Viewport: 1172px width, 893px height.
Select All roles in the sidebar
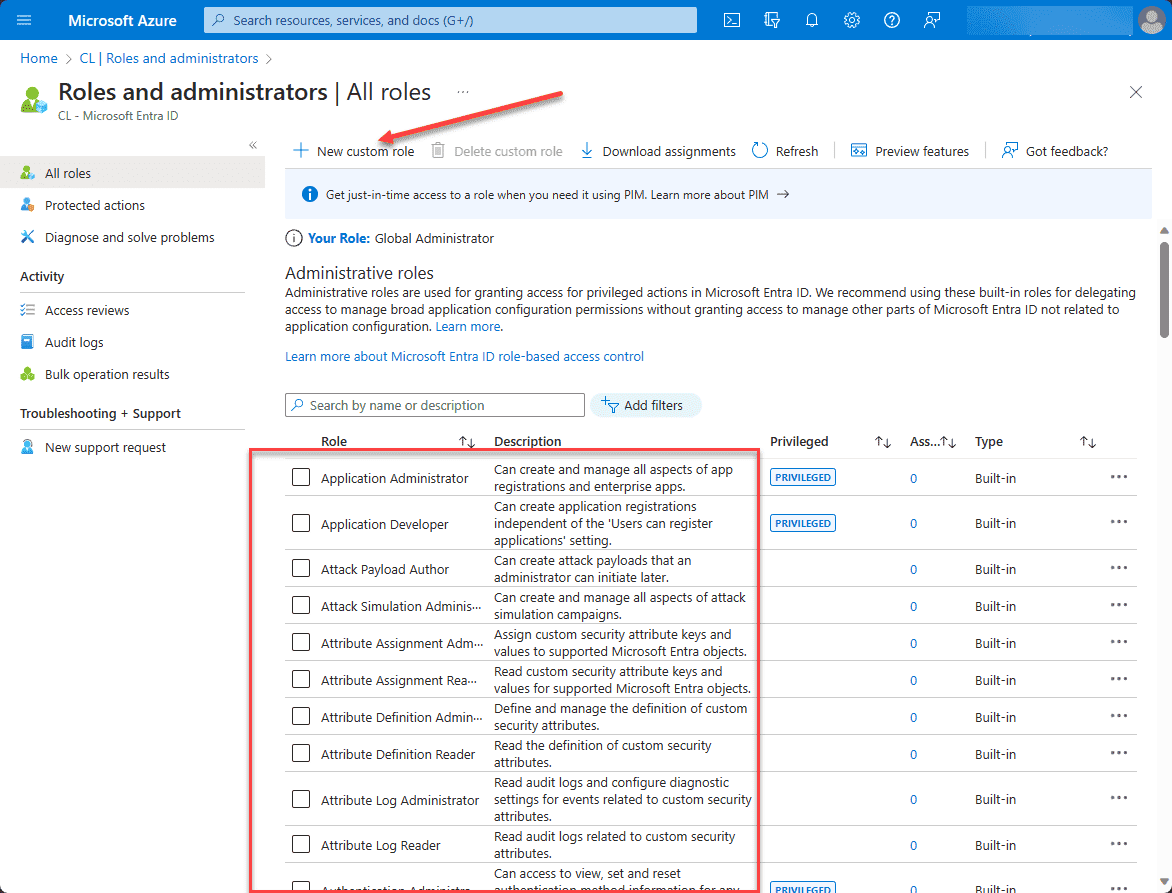tap(132, 173)
